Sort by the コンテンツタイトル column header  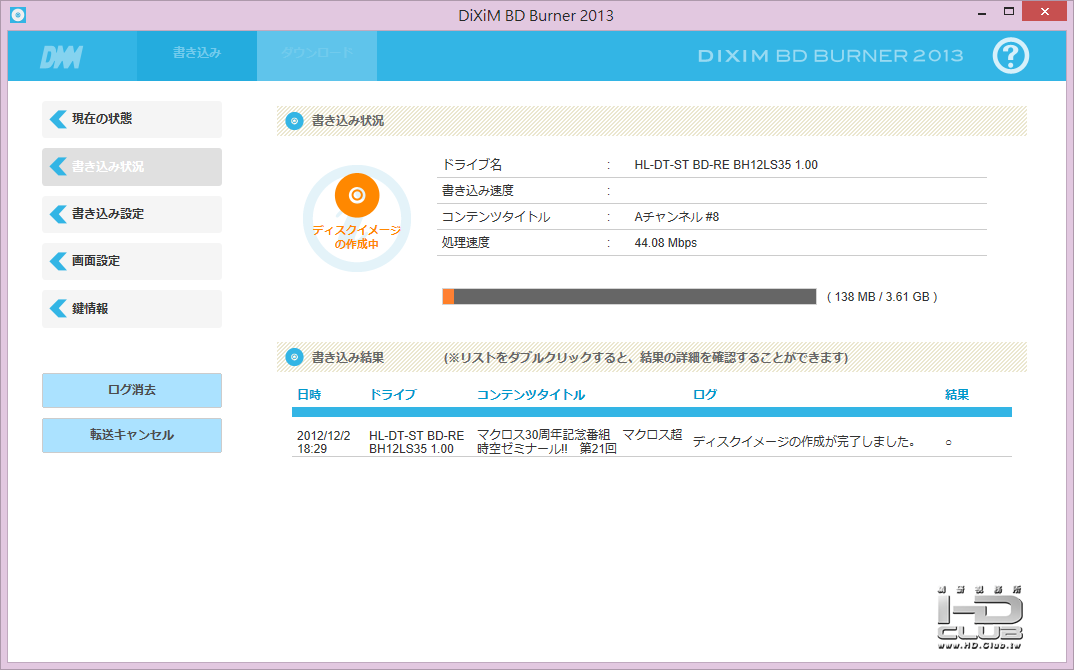click(x=531, y=395)
